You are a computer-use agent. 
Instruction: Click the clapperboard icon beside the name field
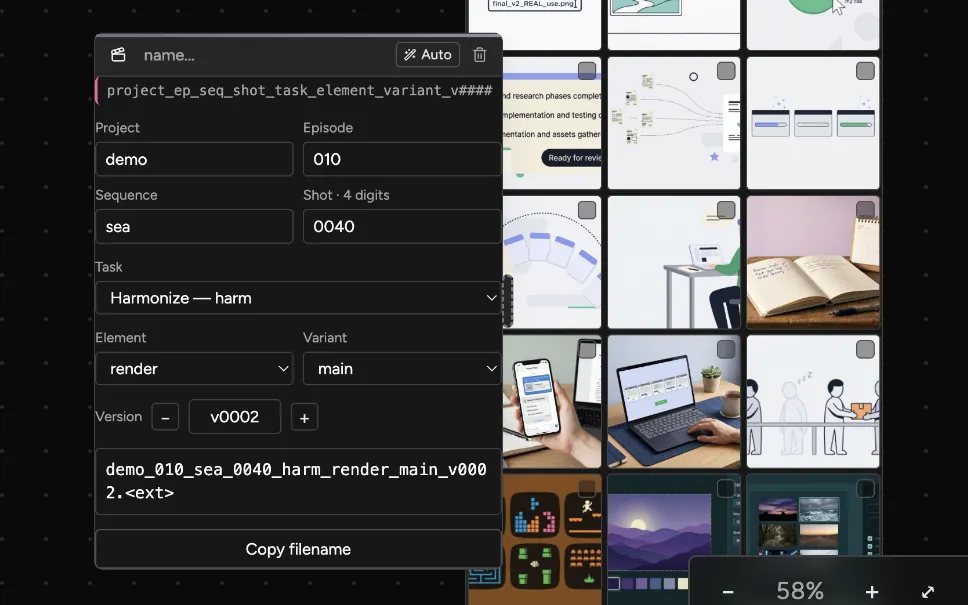118,55
